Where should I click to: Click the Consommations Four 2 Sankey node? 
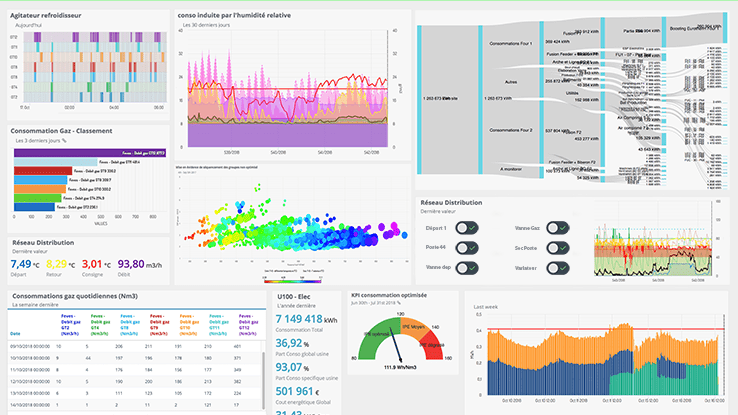coord(511,130)
